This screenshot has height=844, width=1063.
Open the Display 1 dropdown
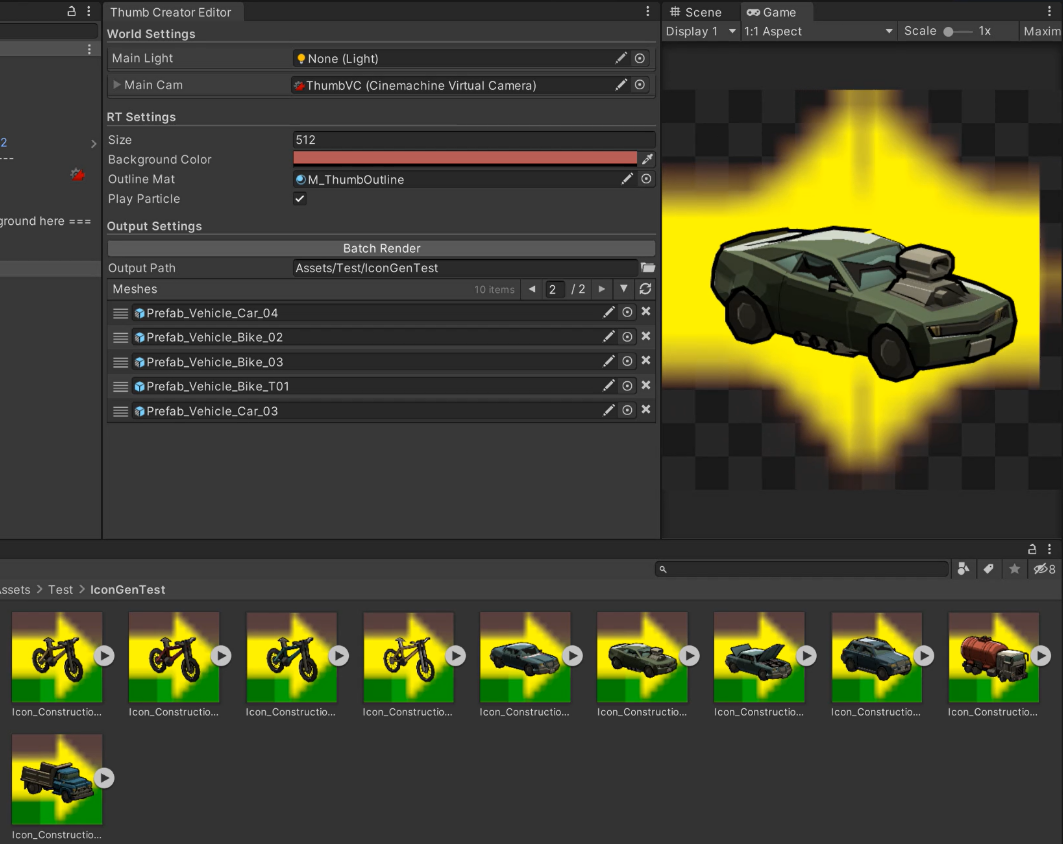point(700,31)
